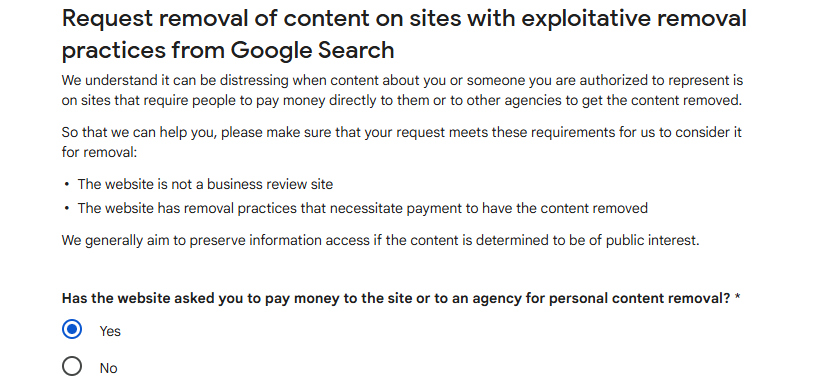Image resolution: width=821 pixels, height=386 pixels.
Task: Select the Yes radio button
Action: coord(72,329)
